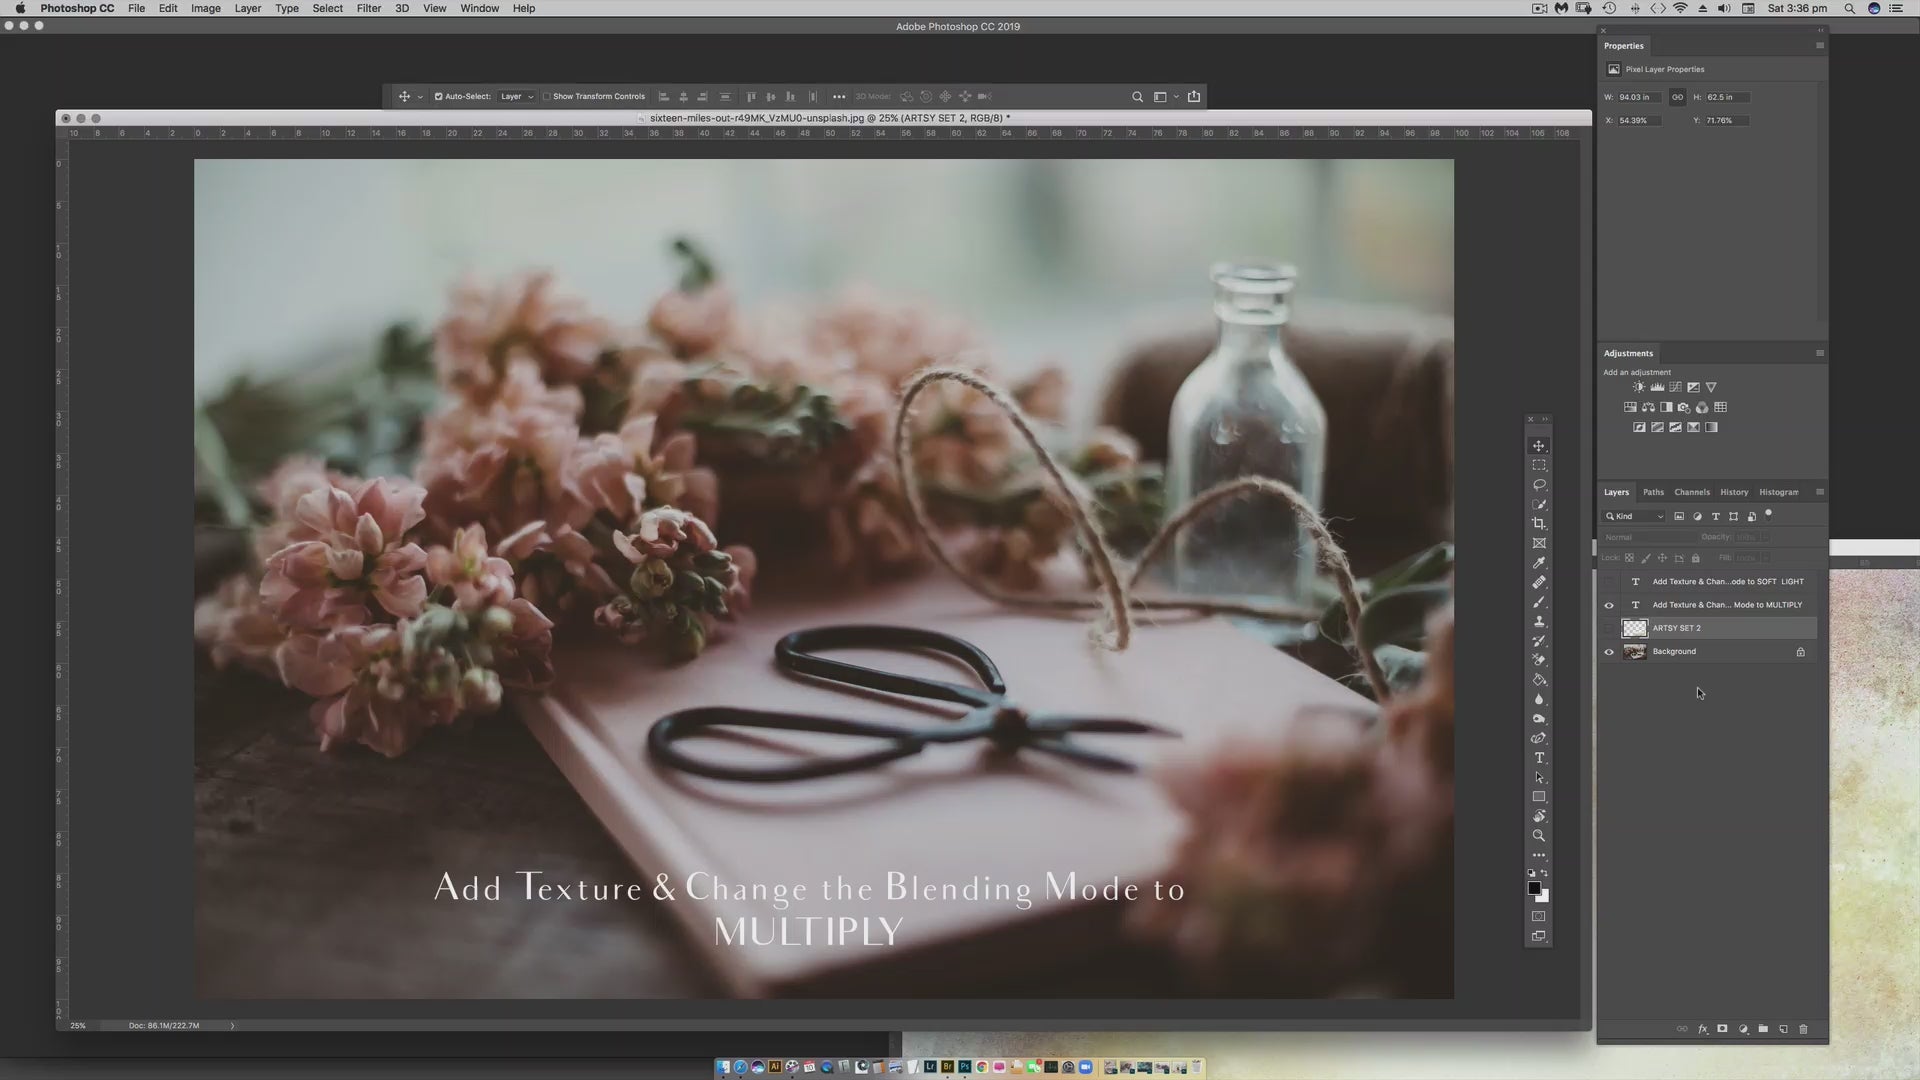Screen dimensions: 1920x1080
Task: Open the Kind filter dropdown in Layers
Action: click(x=1635, y=517)
